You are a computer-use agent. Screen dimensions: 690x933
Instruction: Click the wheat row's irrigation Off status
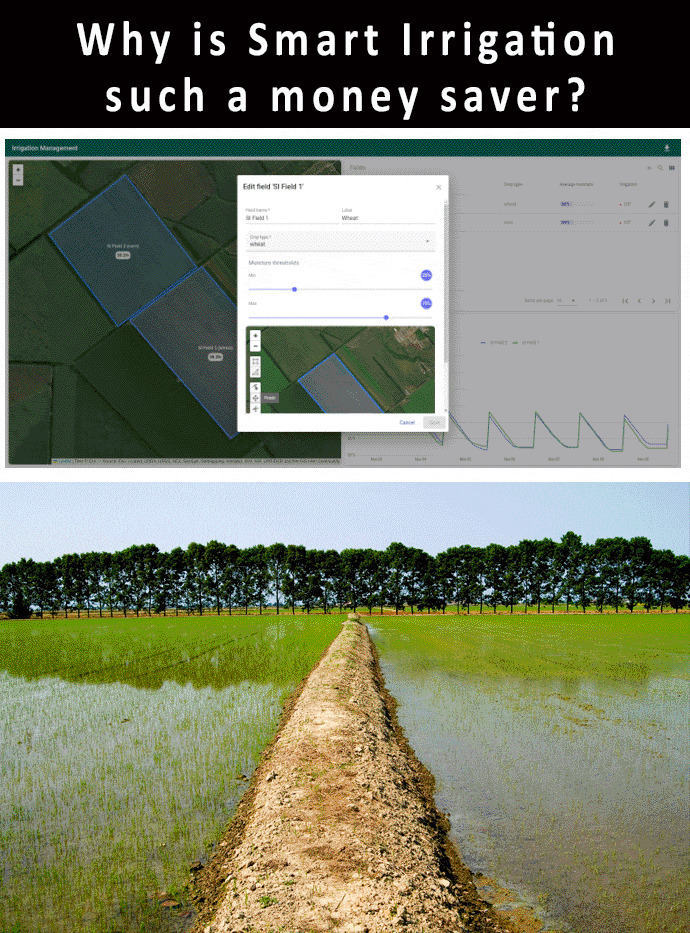tap(625, 205)
